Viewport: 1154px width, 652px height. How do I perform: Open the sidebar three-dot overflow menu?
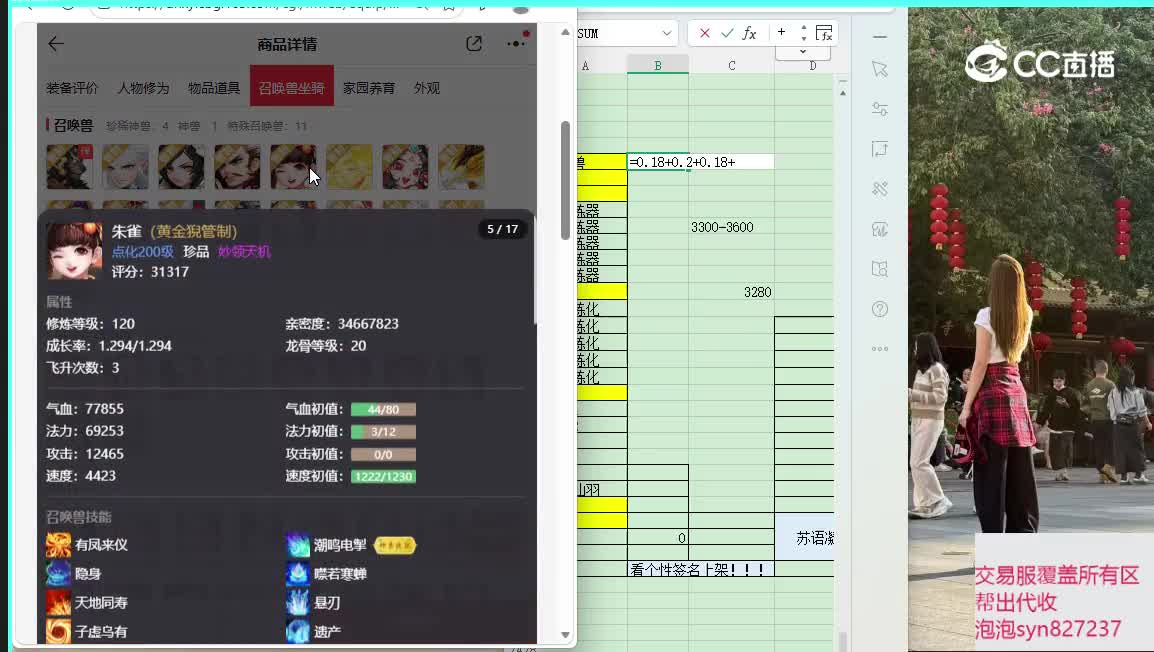pos(880,349)
